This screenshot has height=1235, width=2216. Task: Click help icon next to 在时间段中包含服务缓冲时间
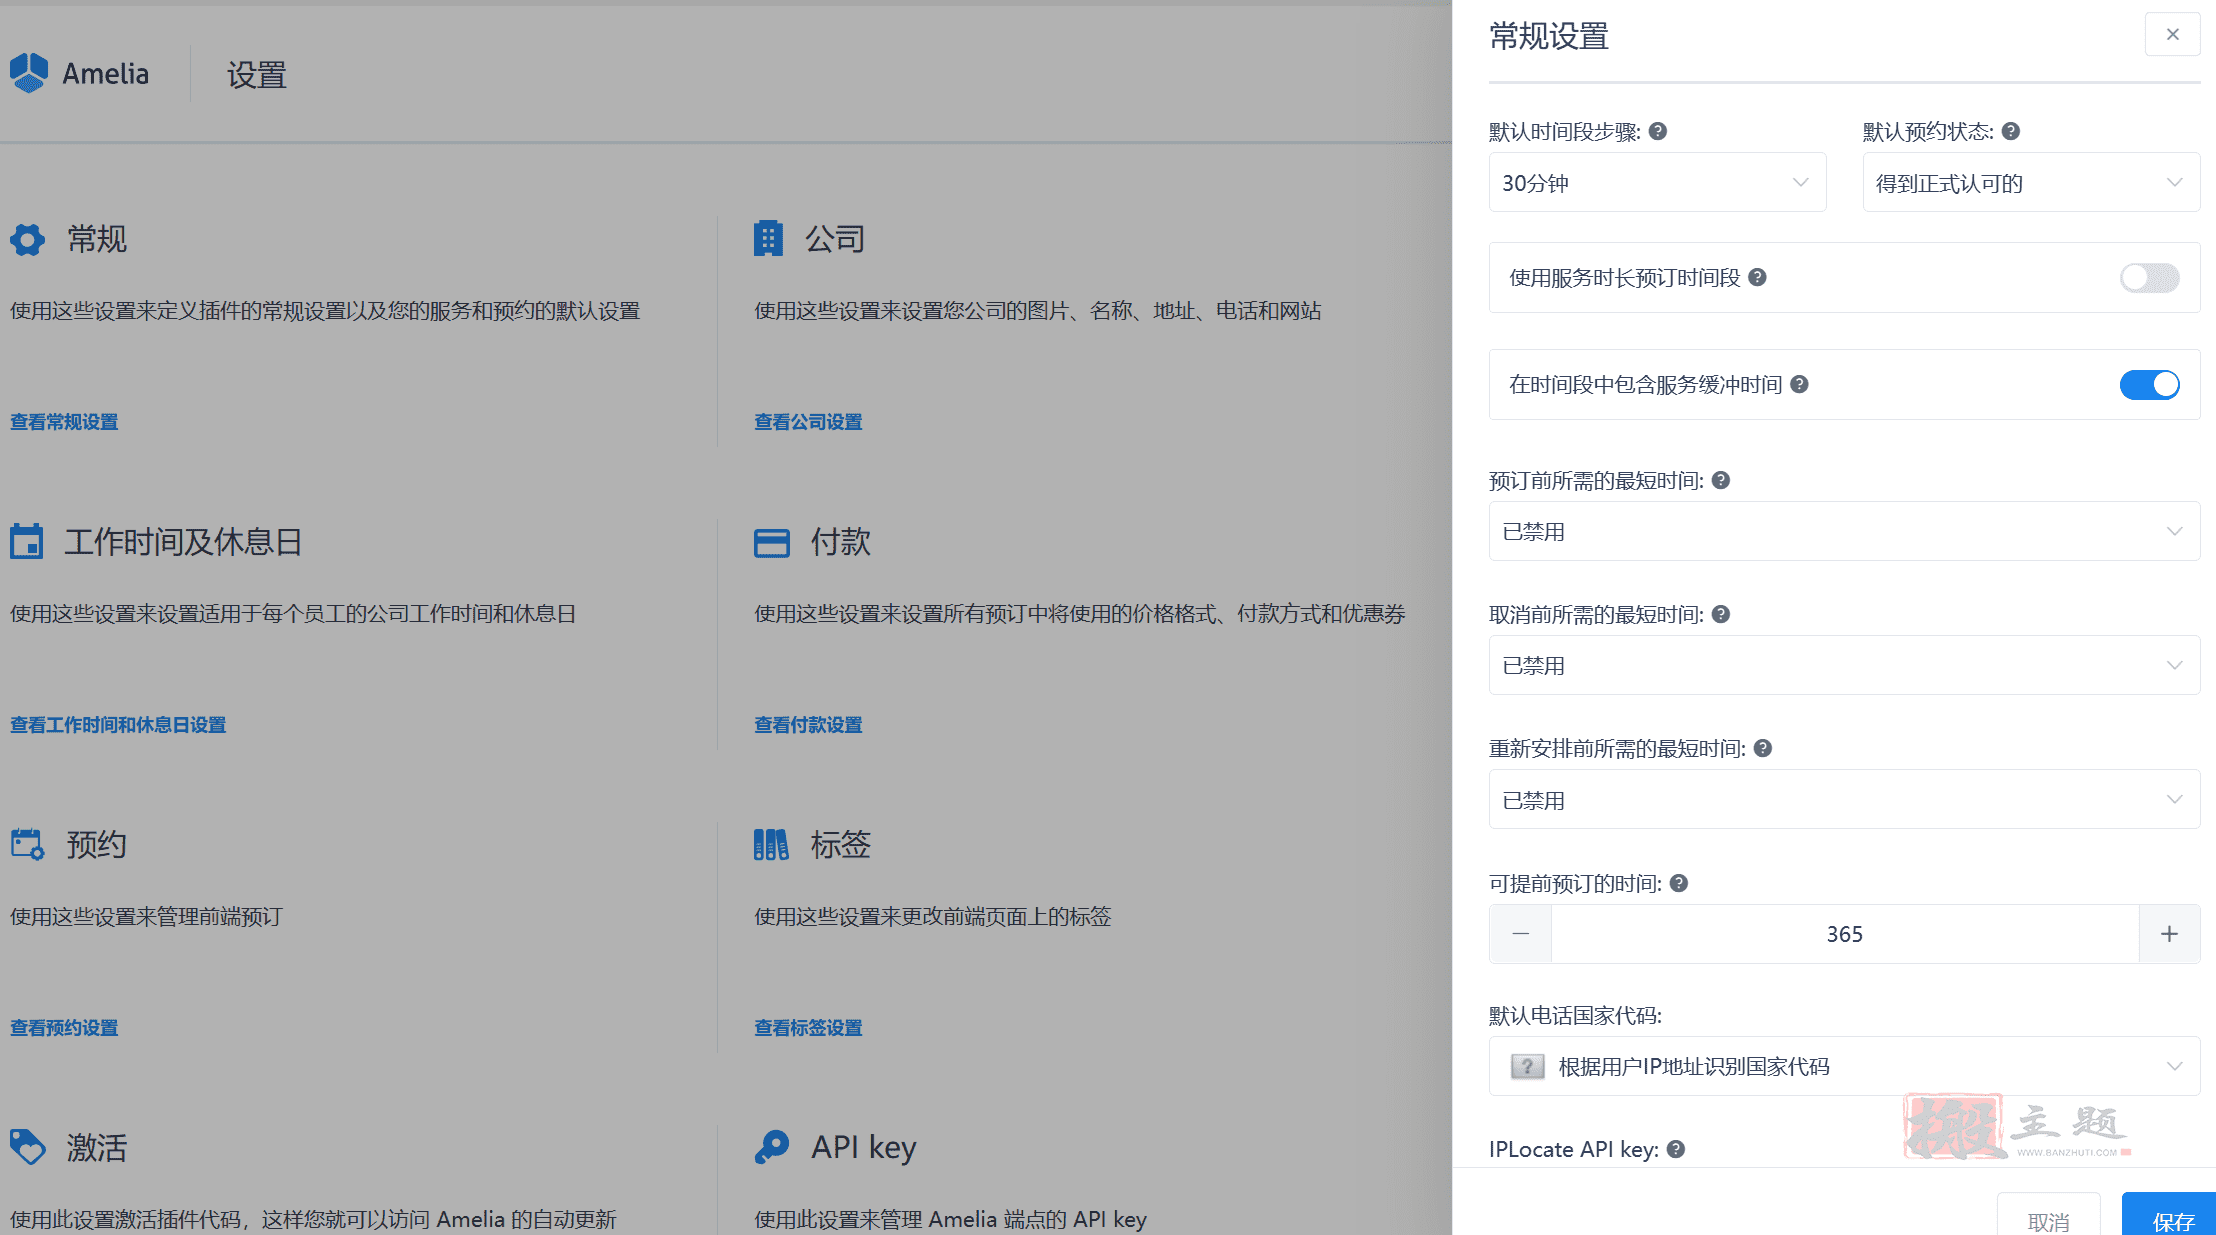point(1799,384)
